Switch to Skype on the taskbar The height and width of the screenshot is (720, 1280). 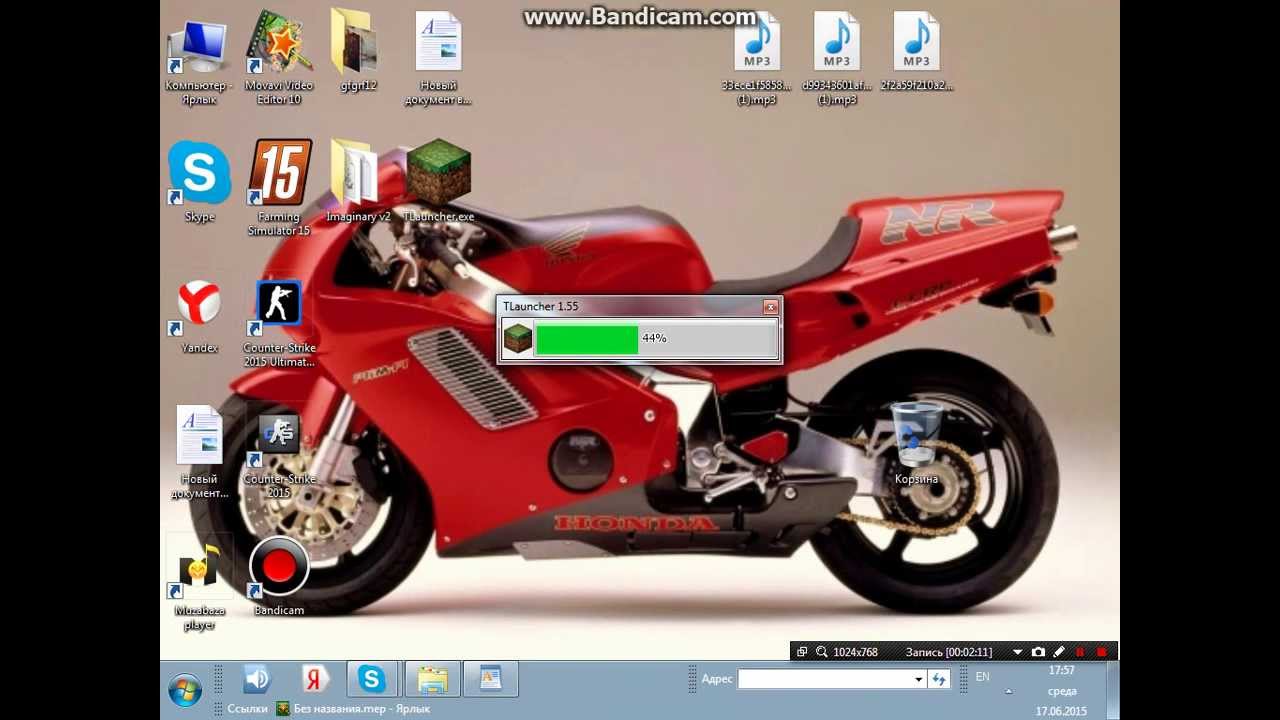372,679
